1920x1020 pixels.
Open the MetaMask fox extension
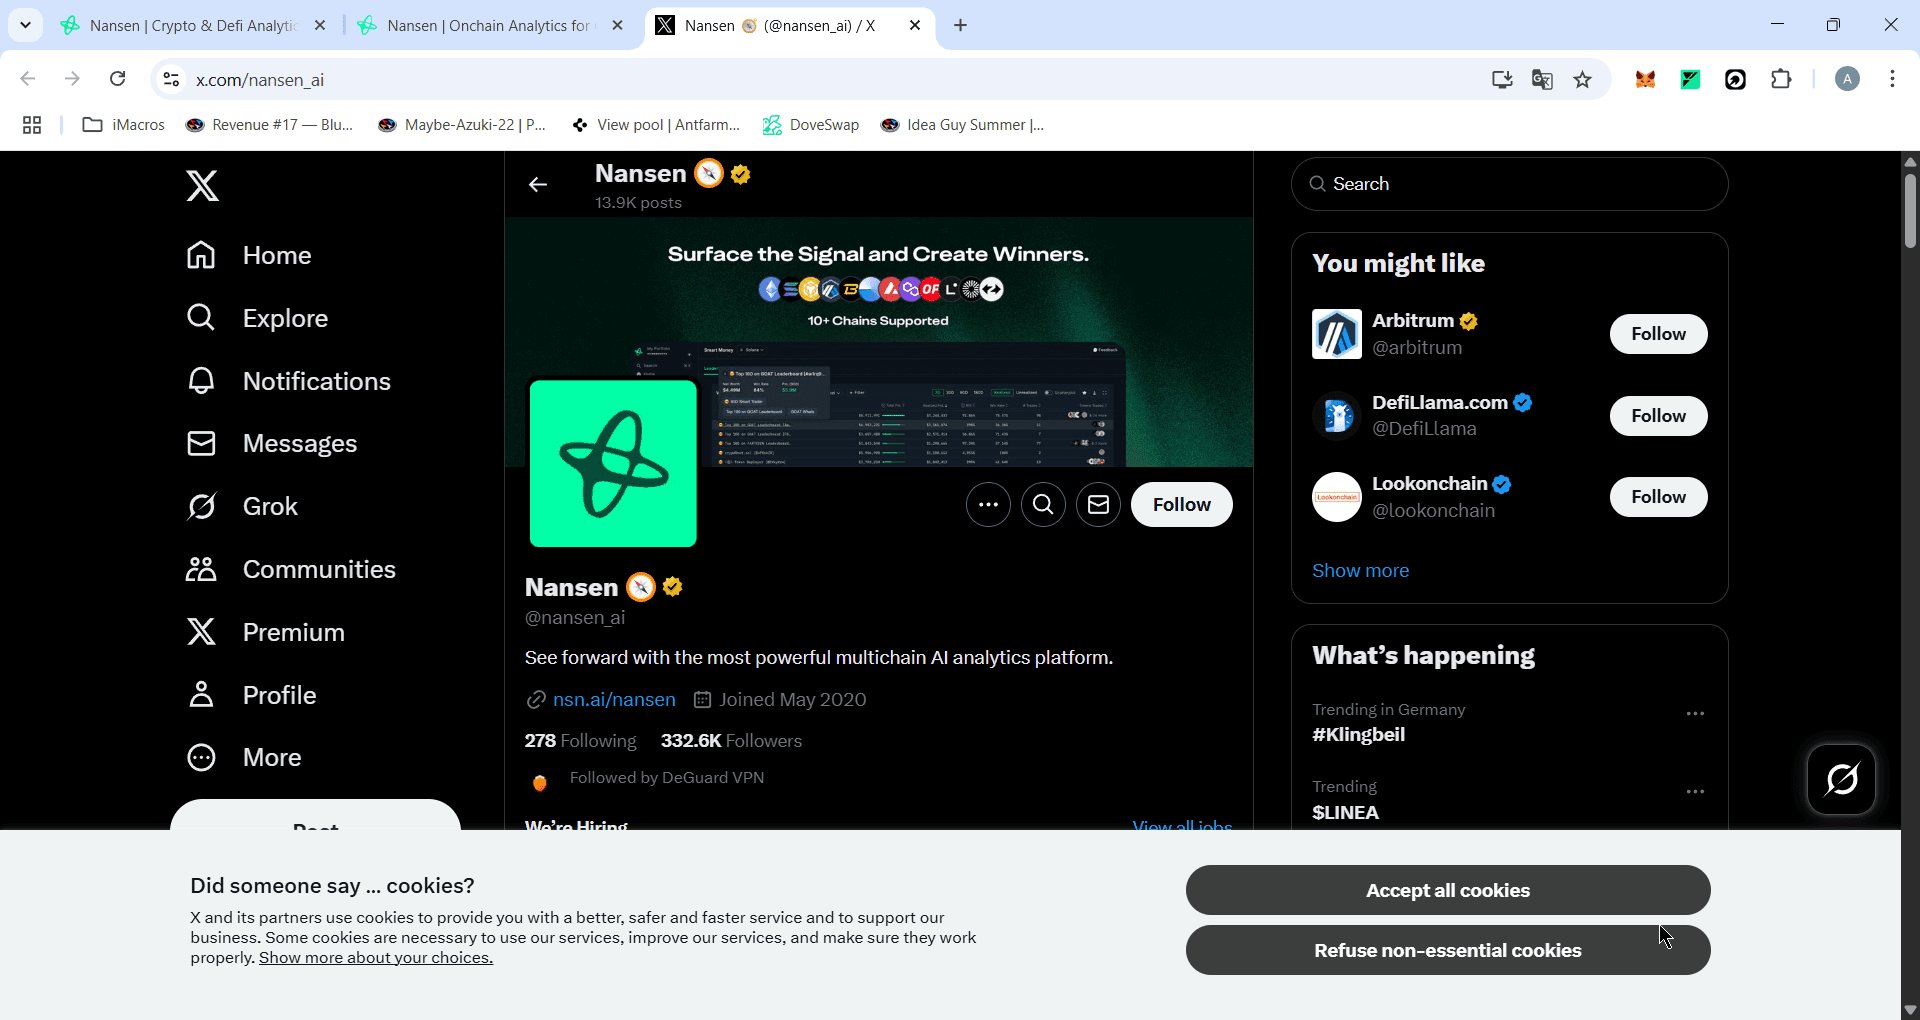pos(1645,80)
